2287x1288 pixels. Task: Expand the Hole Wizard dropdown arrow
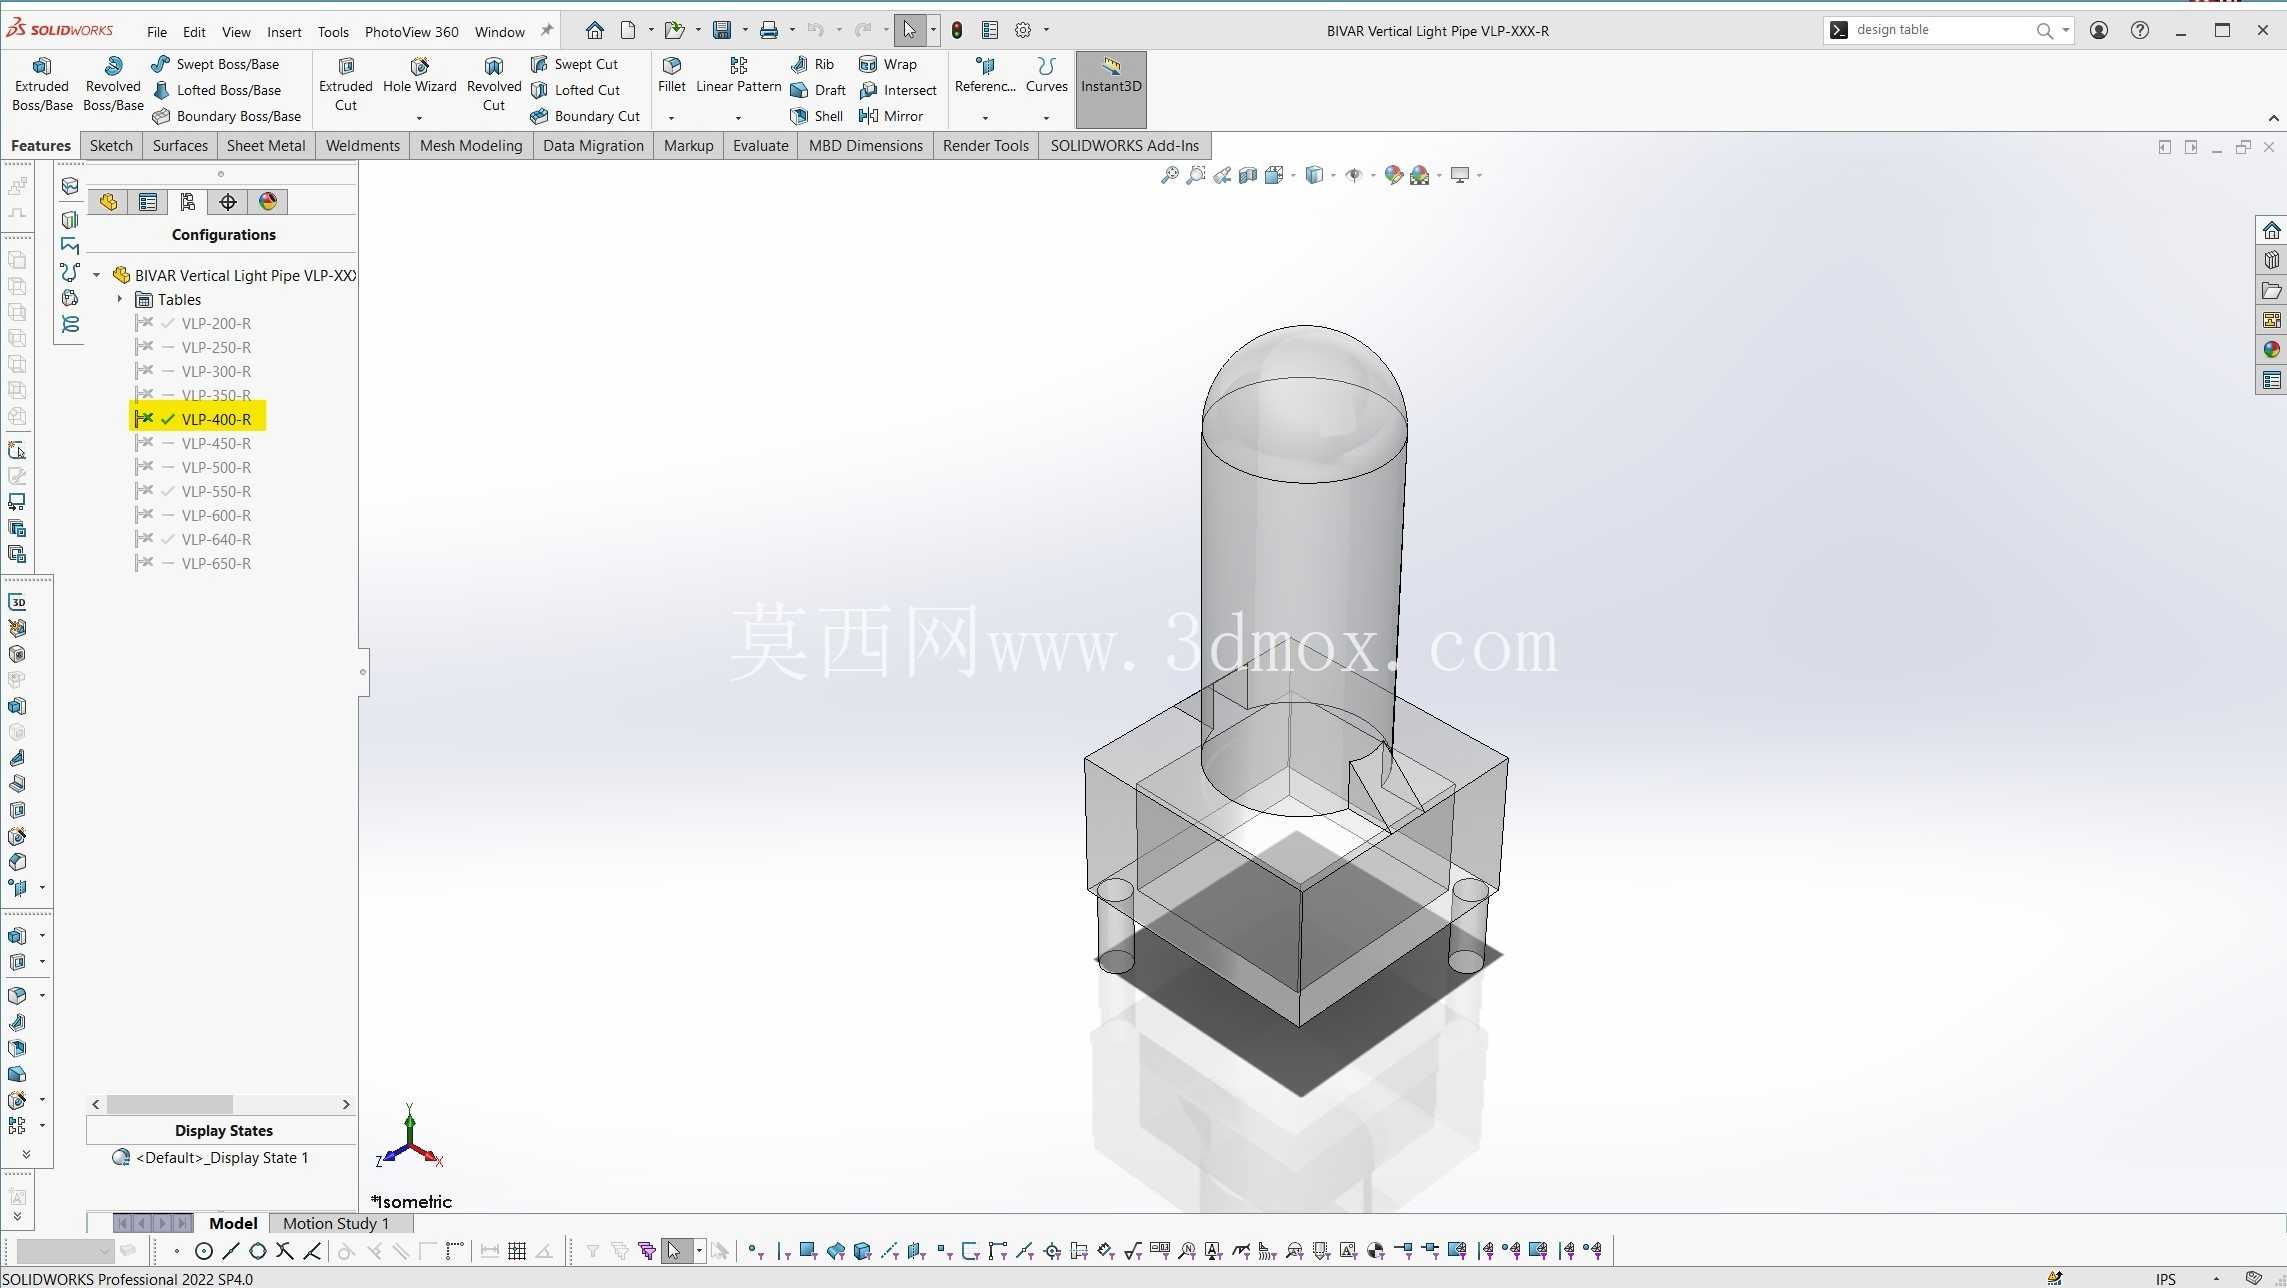[x=419, y=118]
